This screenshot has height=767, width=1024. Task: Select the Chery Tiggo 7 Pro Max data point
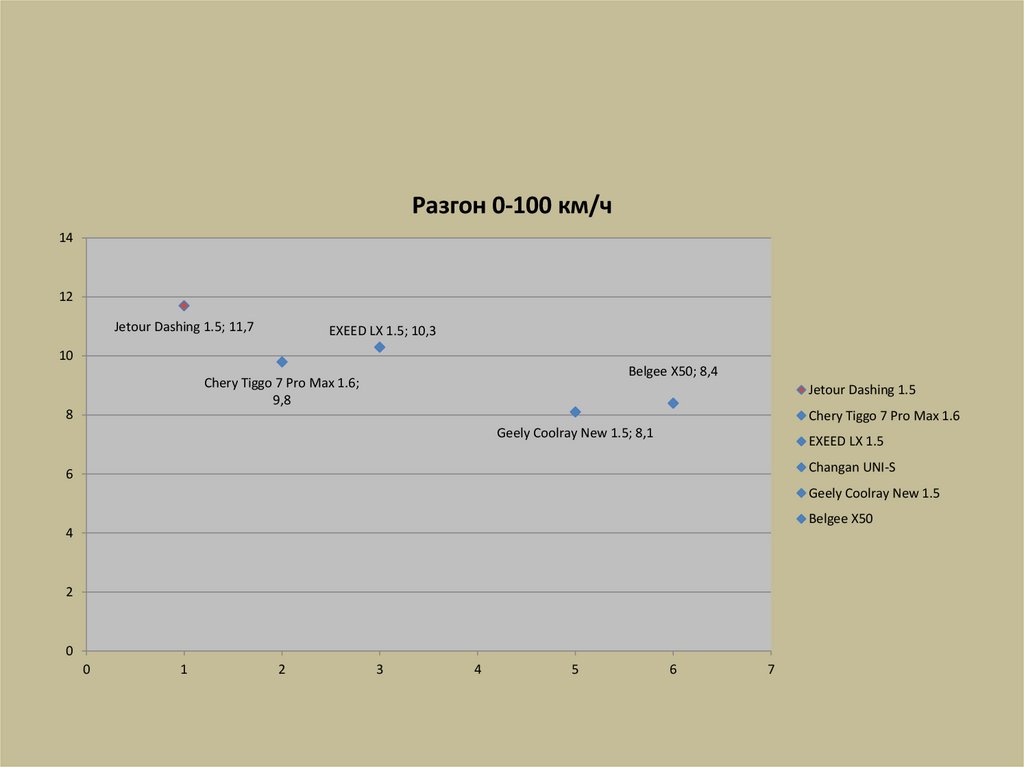pyautogui.click(x=282, y=362)
